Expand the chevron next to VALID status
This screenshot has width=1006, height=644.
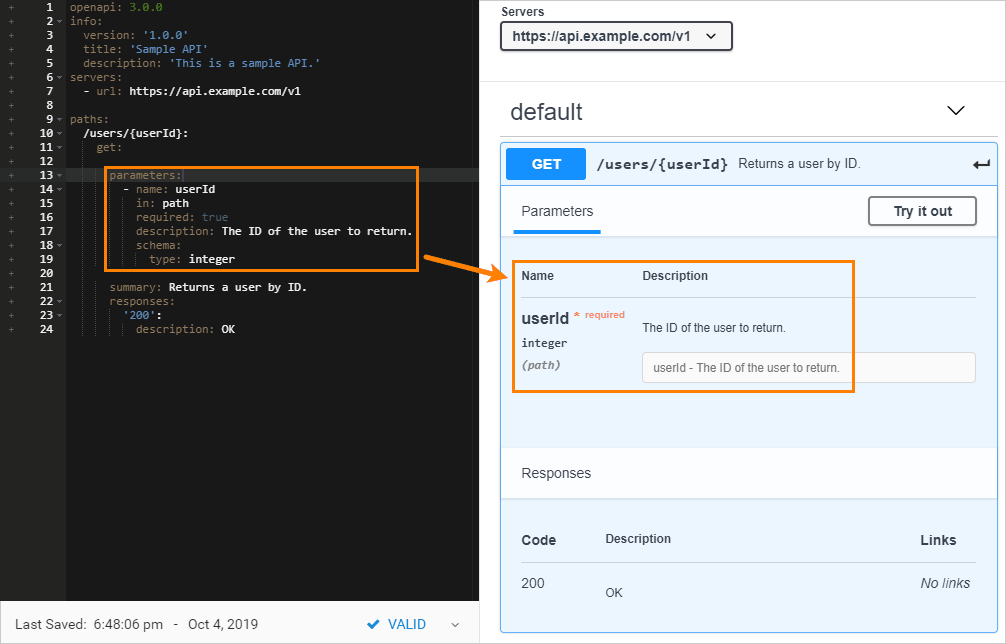[456, 624]
